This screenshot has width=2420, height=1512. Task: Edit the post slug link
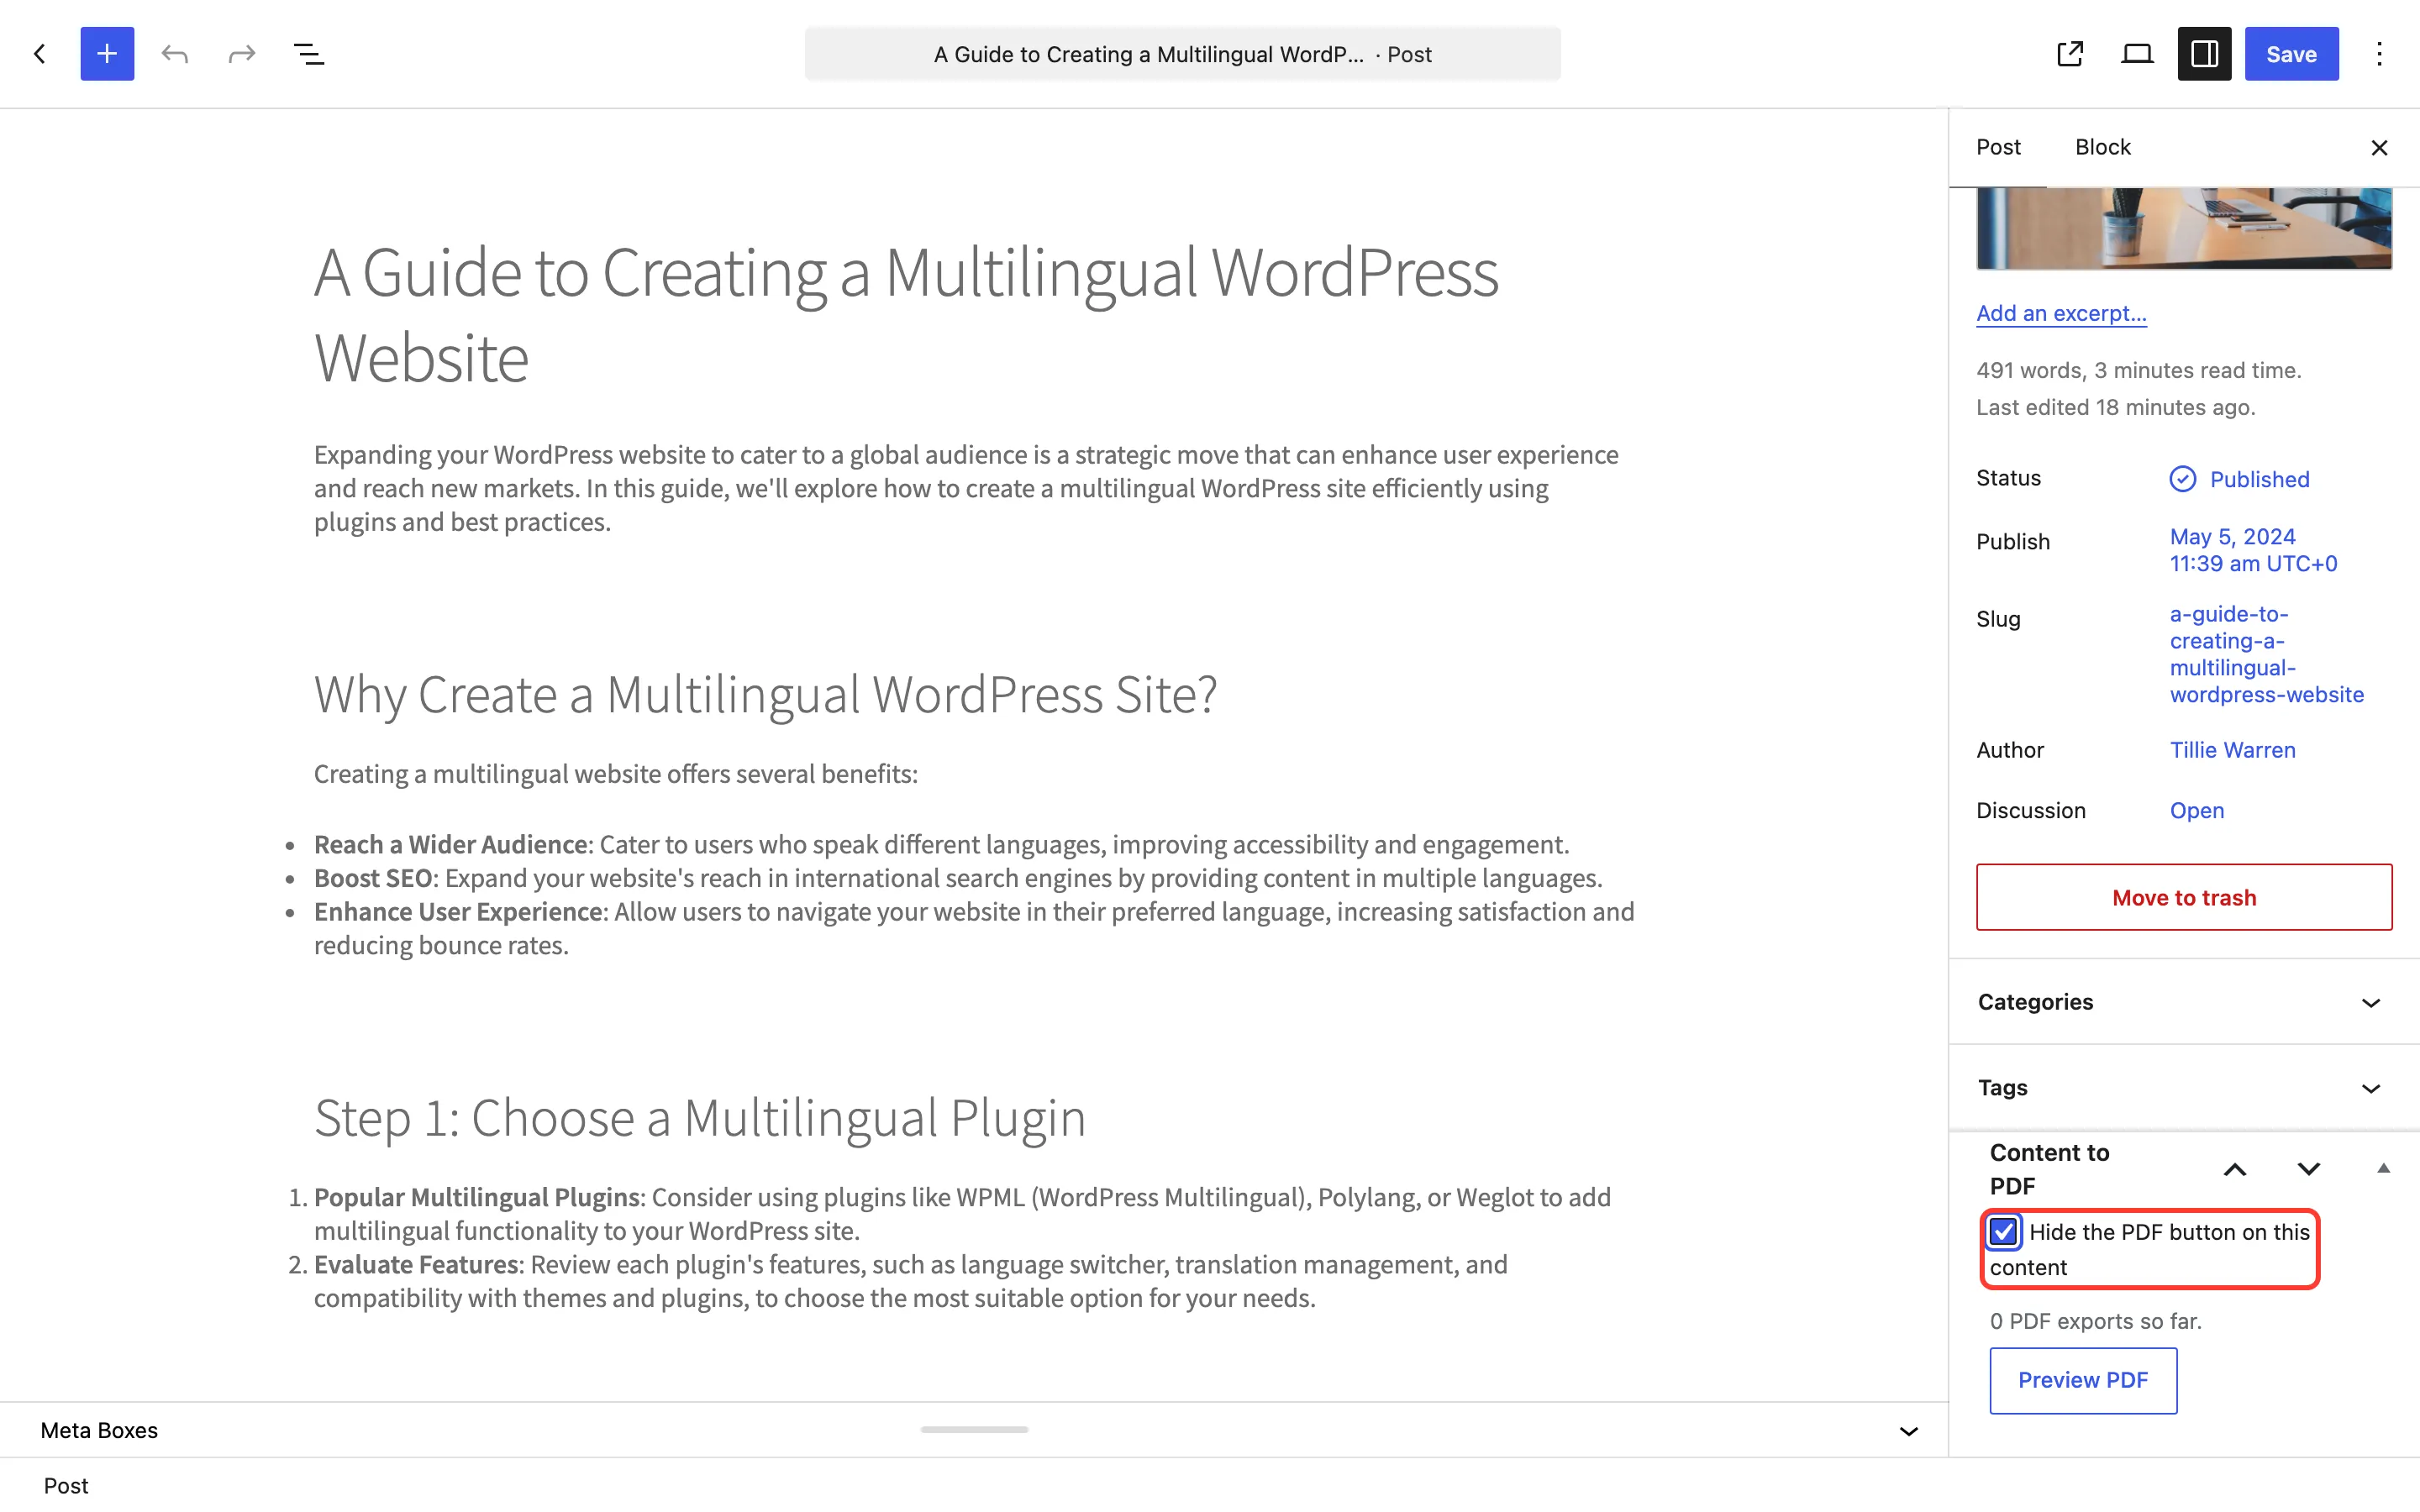click(x=2266, y=654)
